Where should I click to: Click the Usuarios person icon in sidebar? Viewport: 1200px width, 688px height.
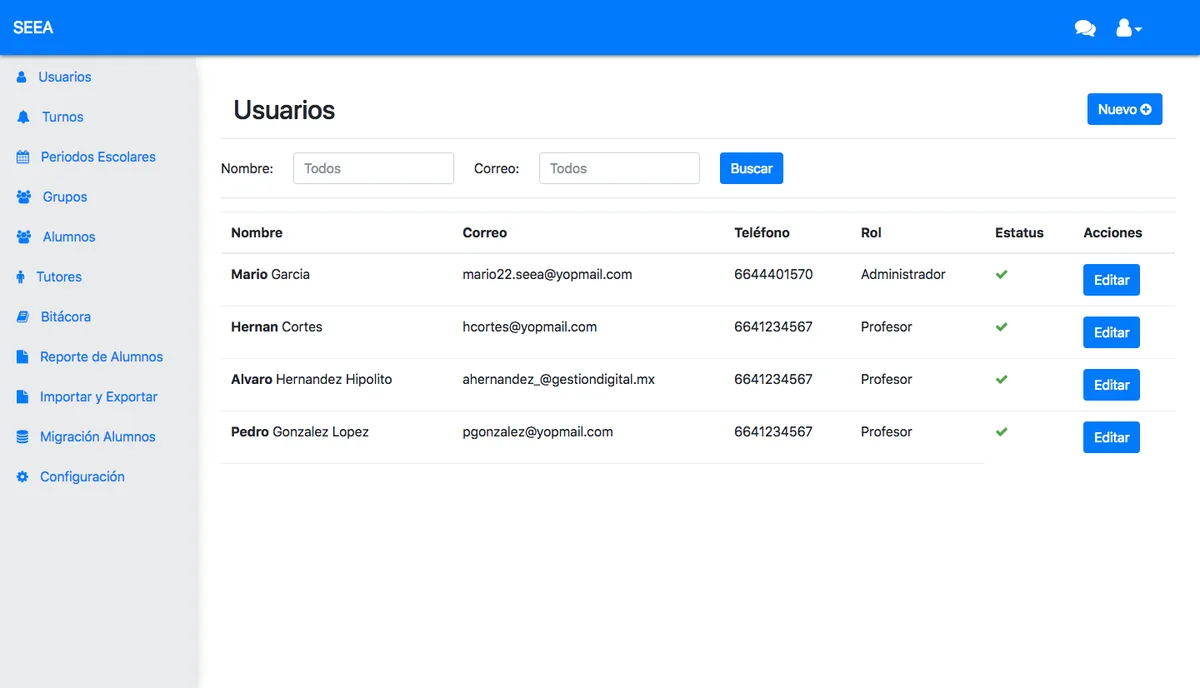(22, 77)
